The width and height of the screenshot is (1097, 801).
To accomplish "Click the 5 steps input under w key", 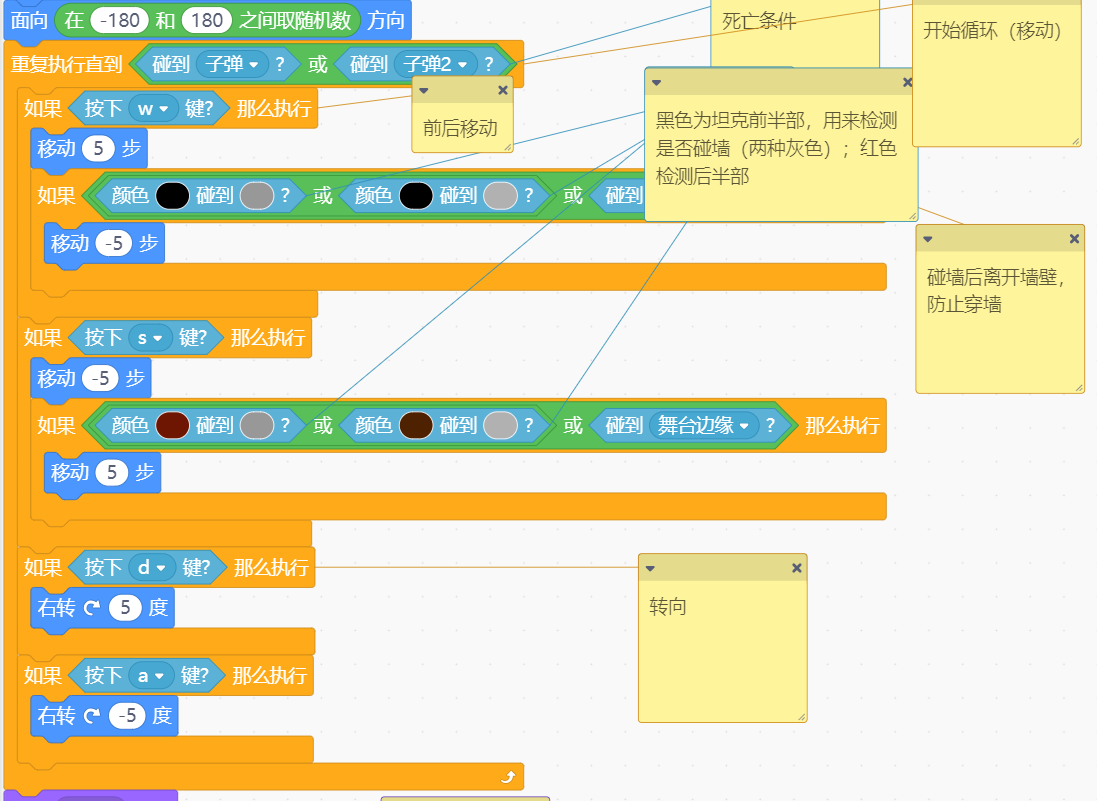I will tap(98, 148).
